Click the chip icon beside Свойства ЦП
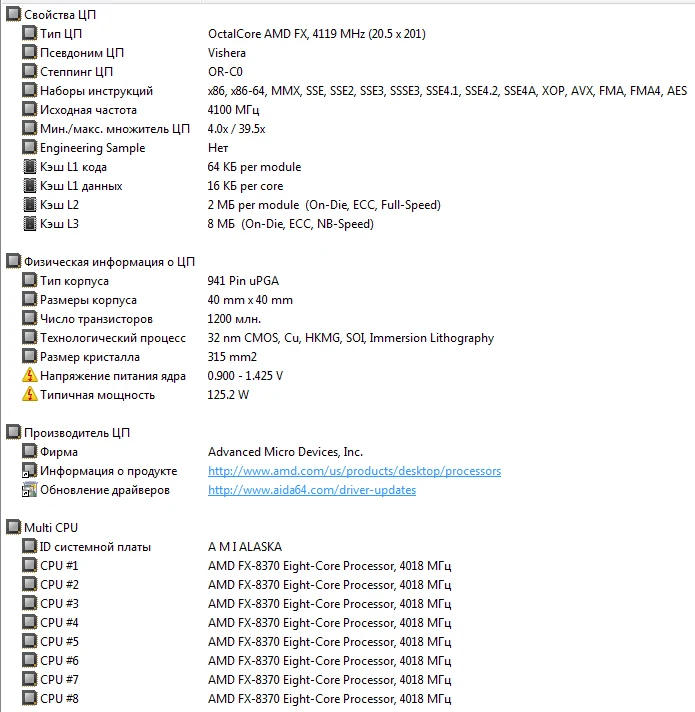This screenshot has height=712, width=695. coord(13,15)
